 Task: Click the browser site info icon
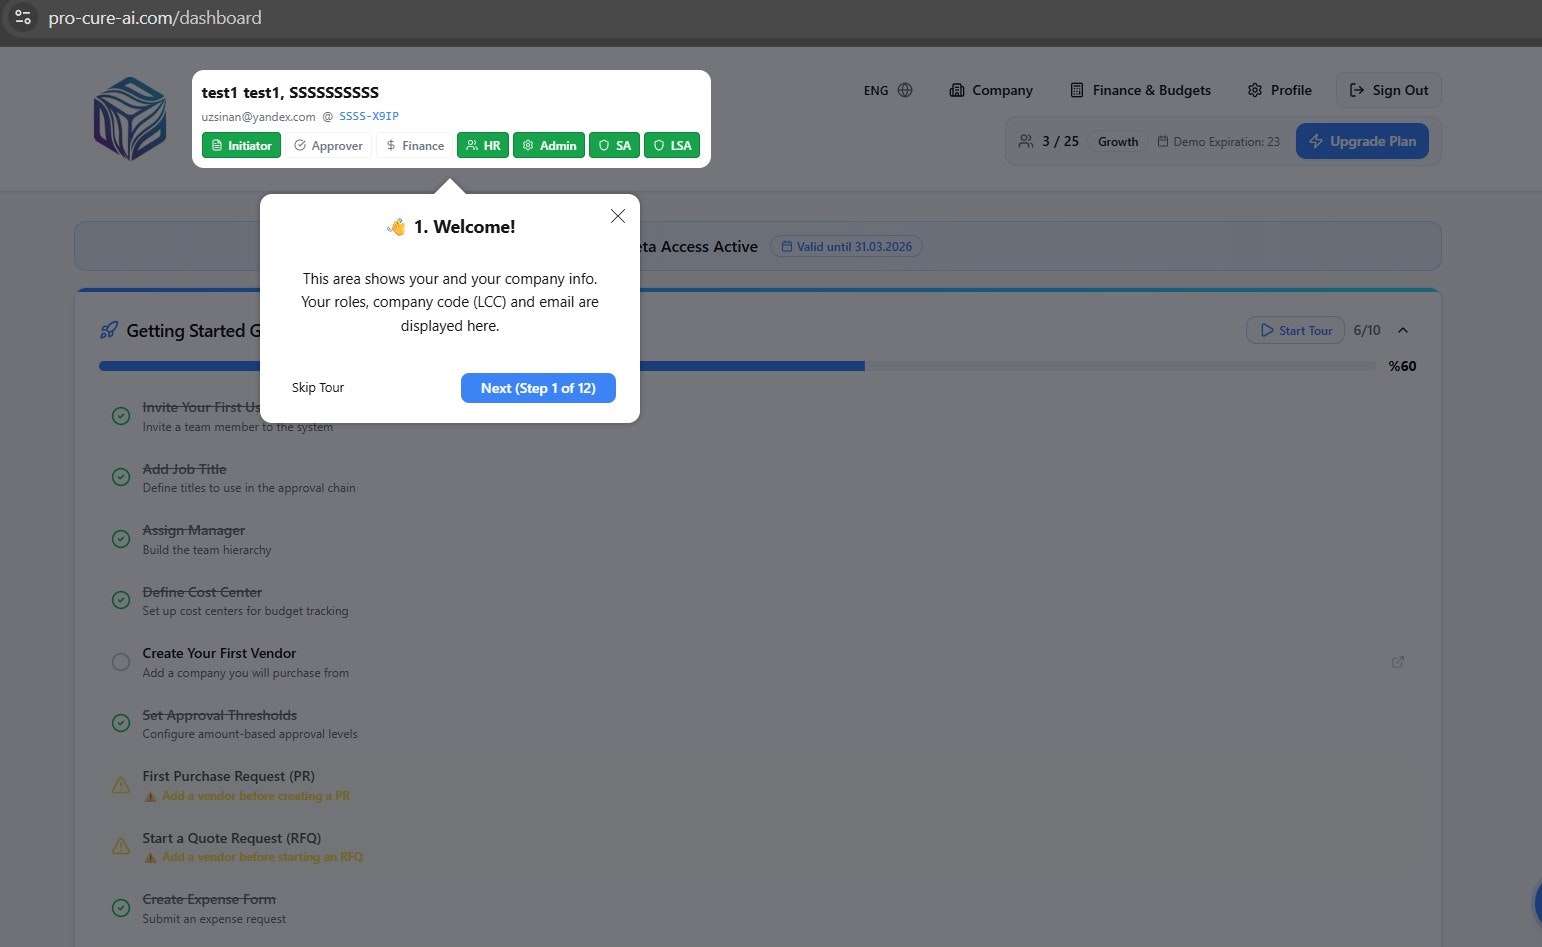point(23,18)
